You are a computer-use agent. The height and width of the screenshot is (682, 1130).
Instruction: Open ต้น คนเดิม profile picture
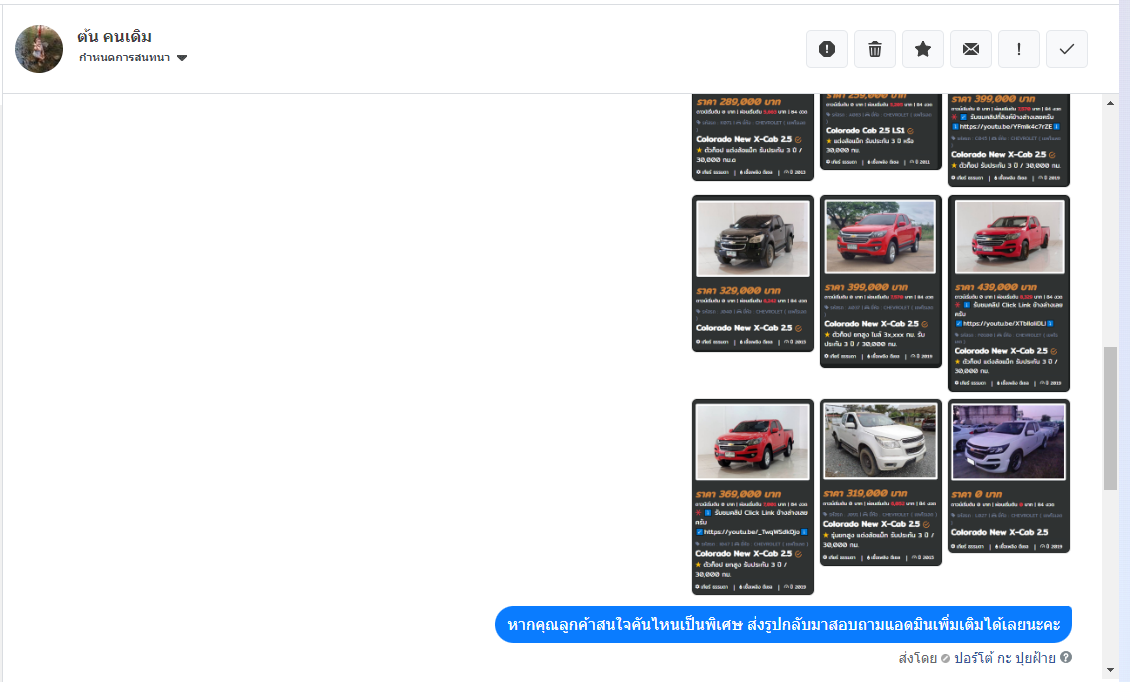(40, 49)
